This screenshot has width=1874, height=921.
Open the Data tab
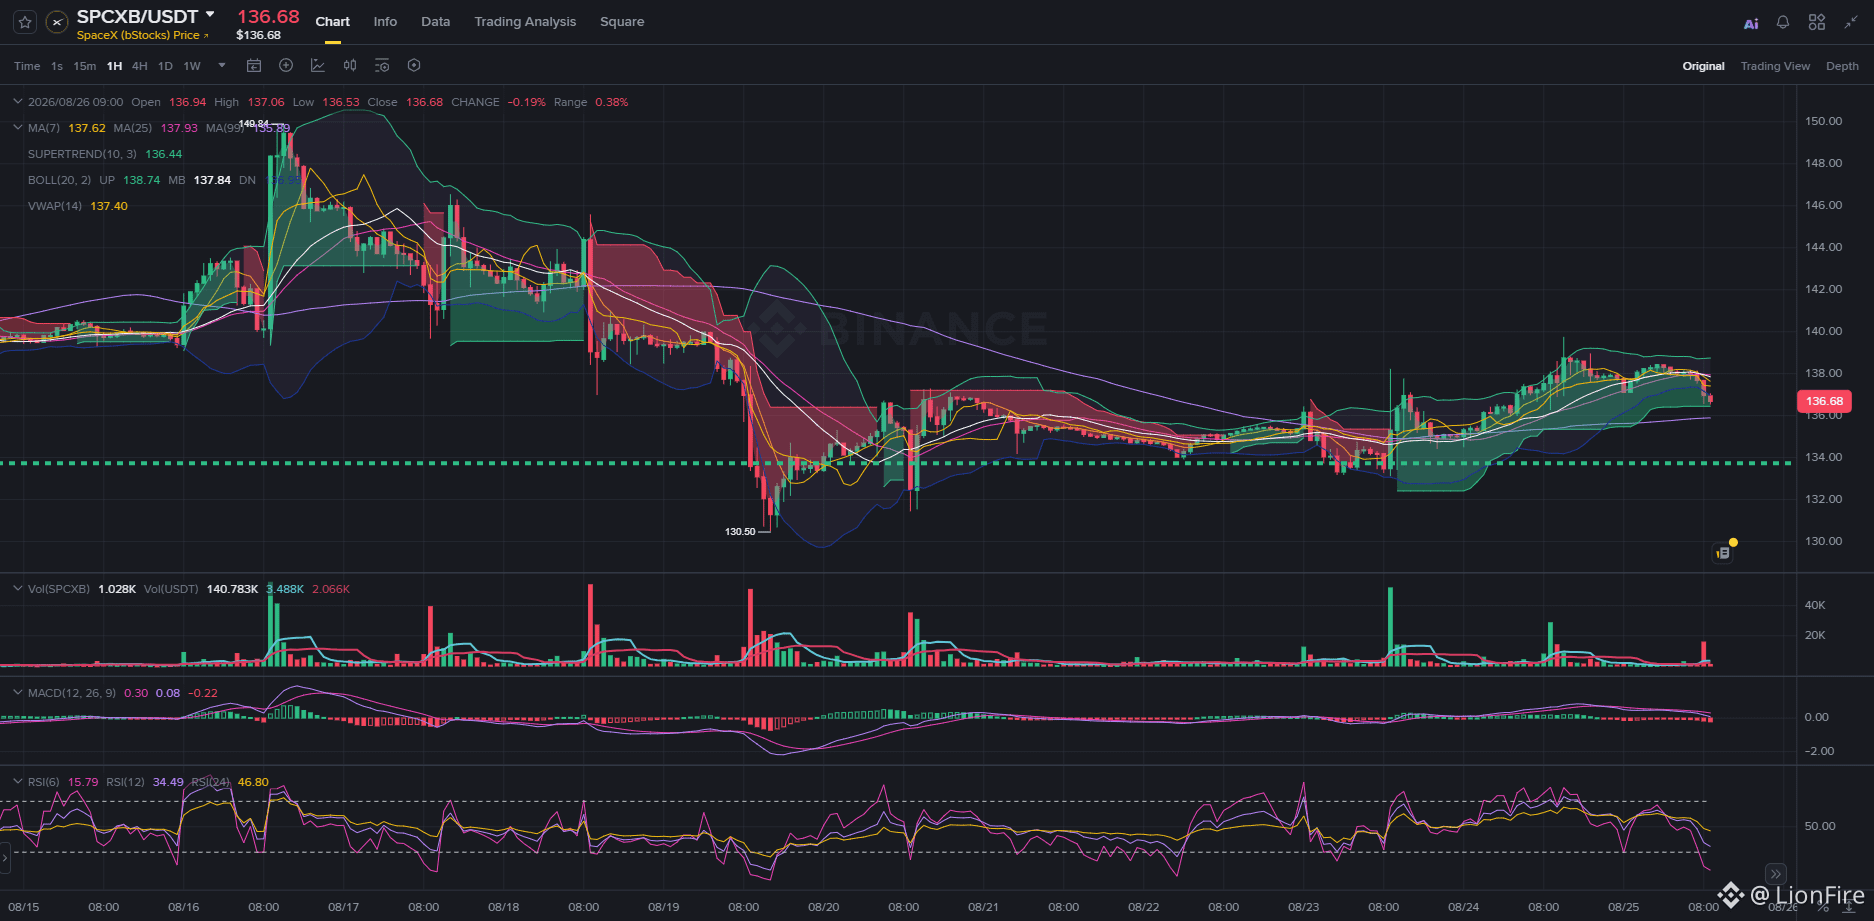tap(436, 22)
